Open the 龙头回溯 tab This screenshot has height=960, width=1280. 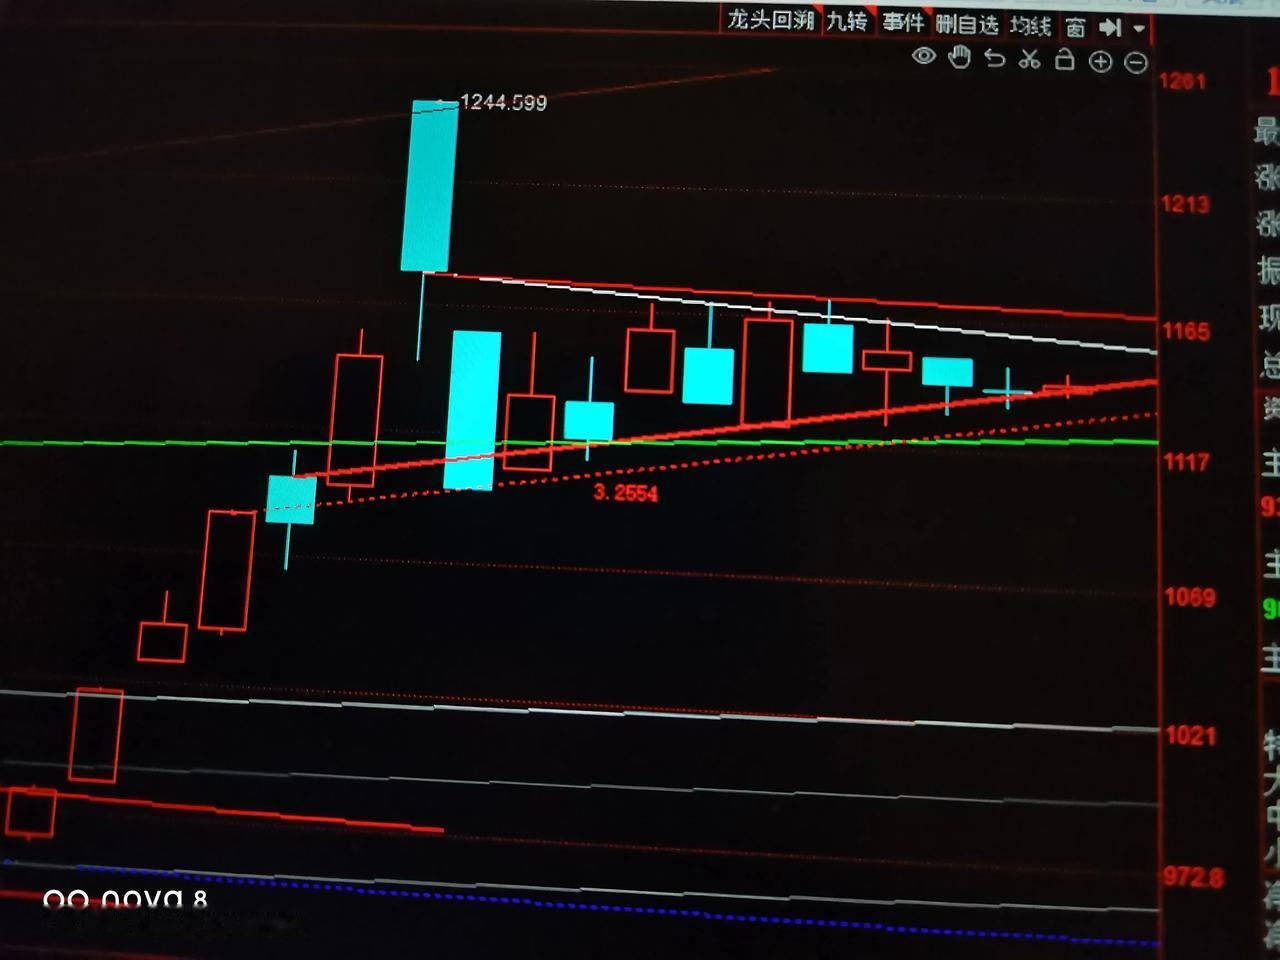point(771,20)
